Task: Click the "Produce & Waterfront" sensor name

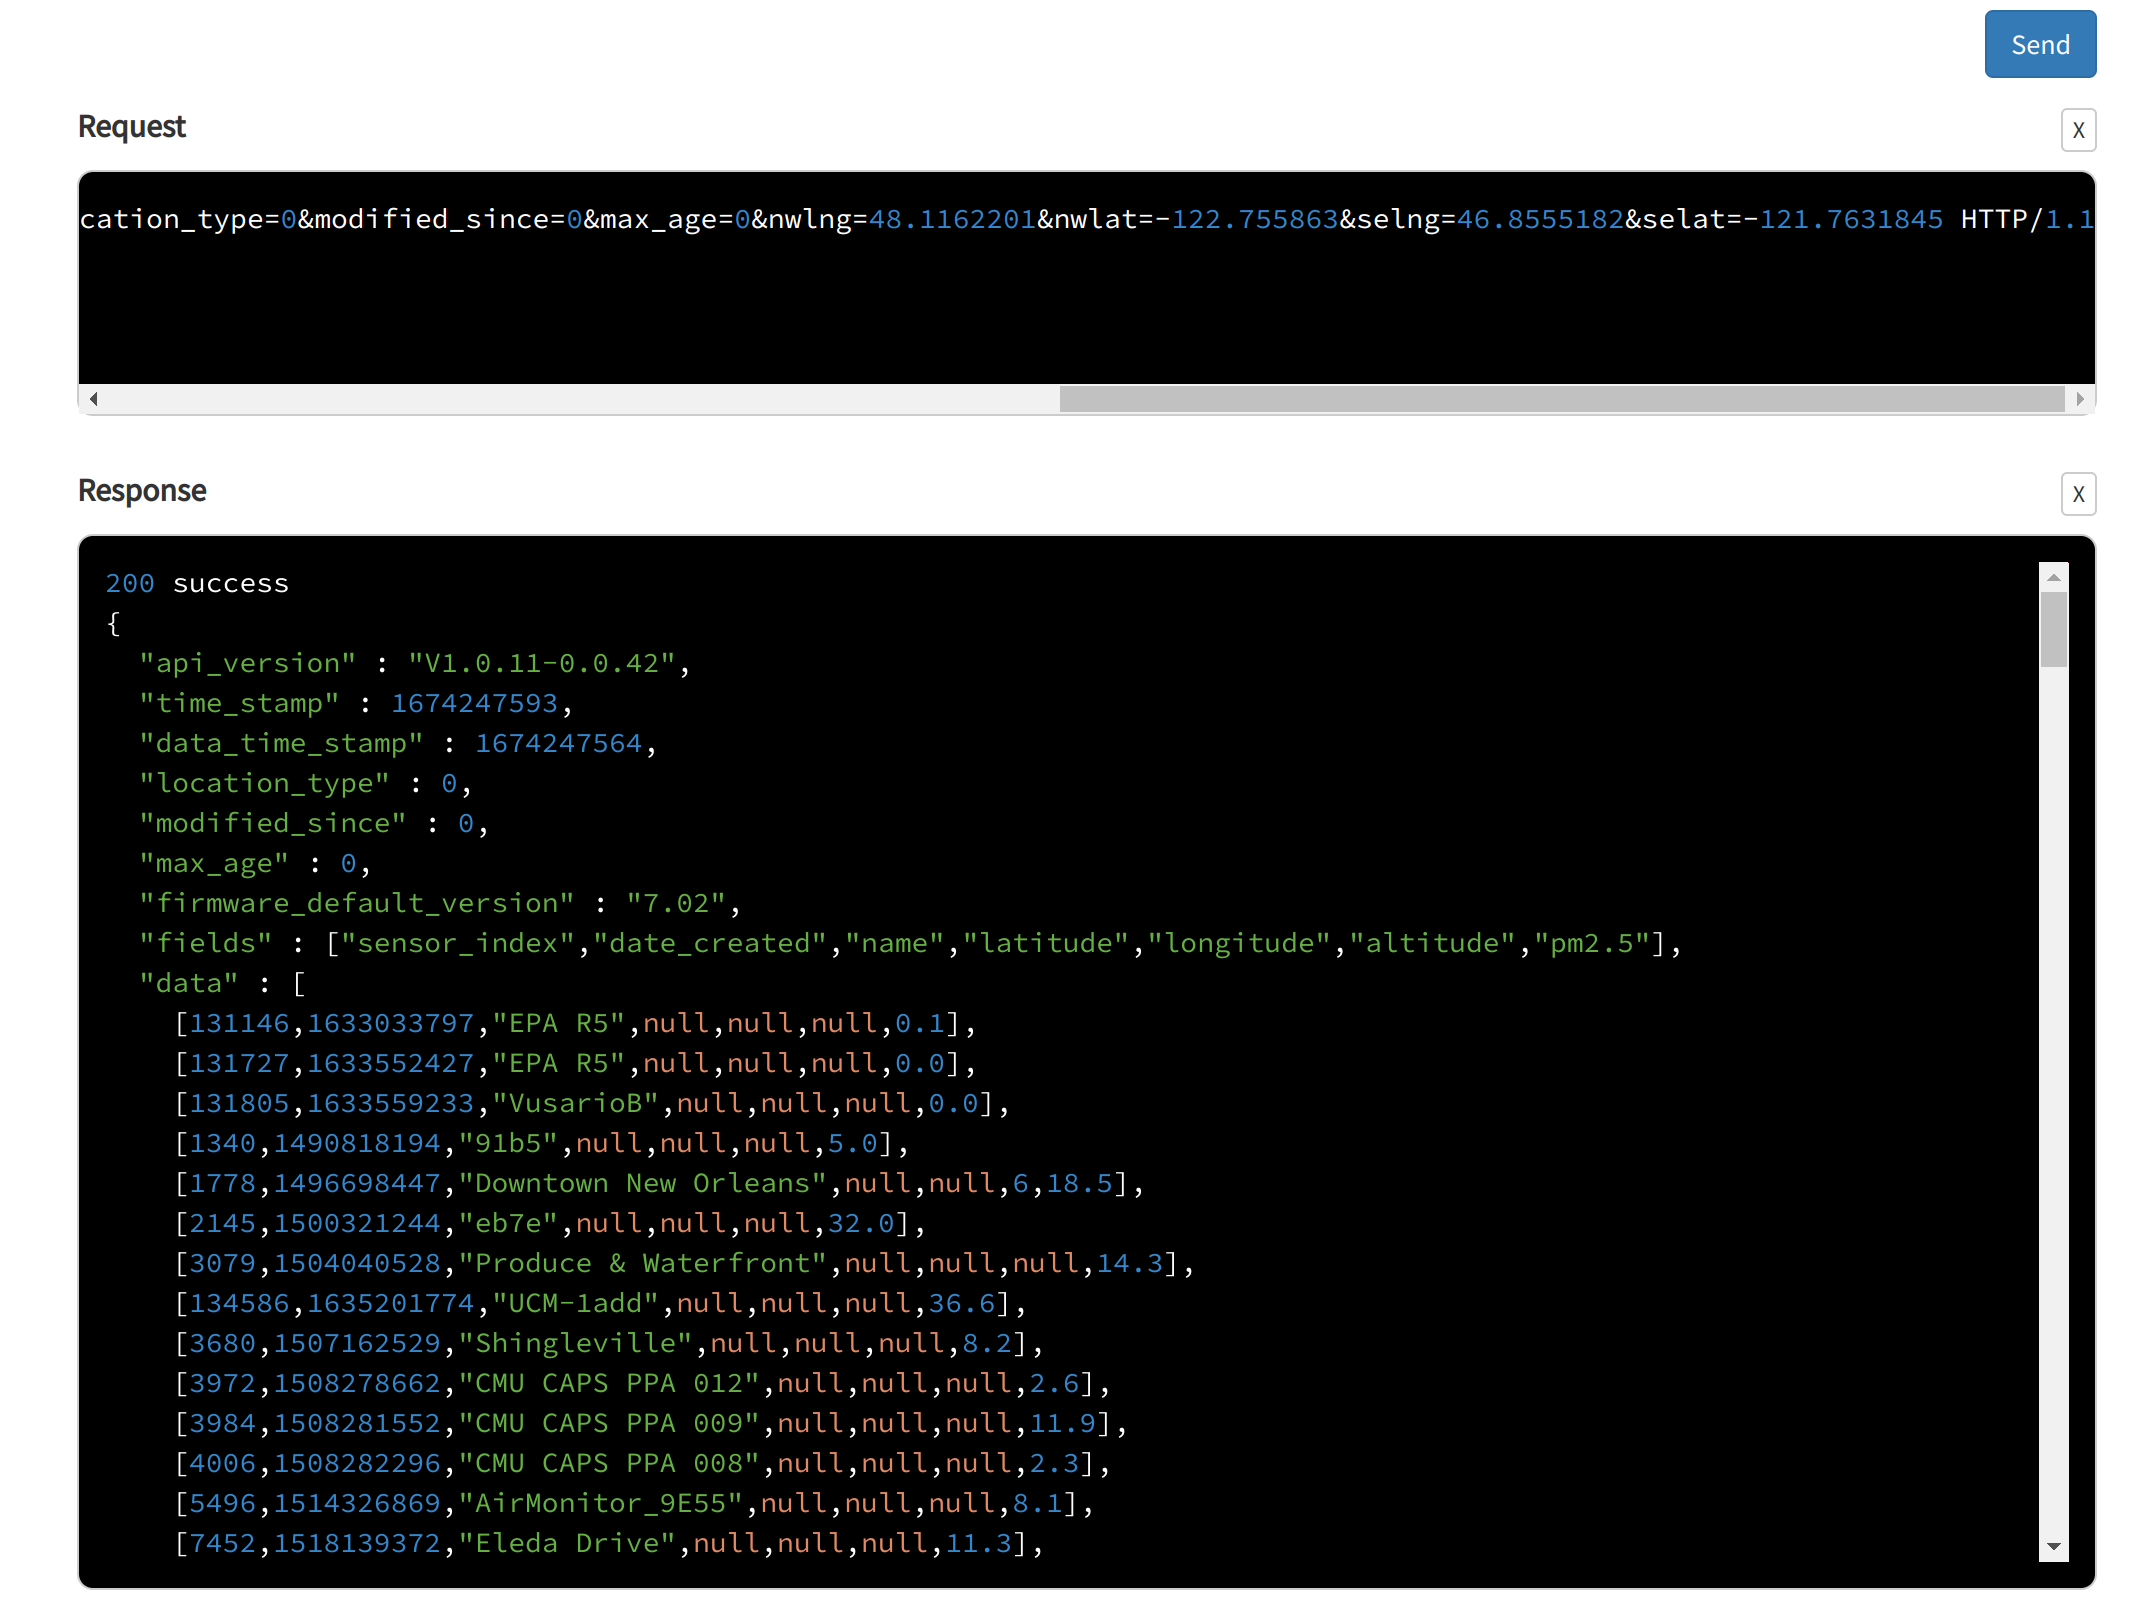Action: 642,1263
